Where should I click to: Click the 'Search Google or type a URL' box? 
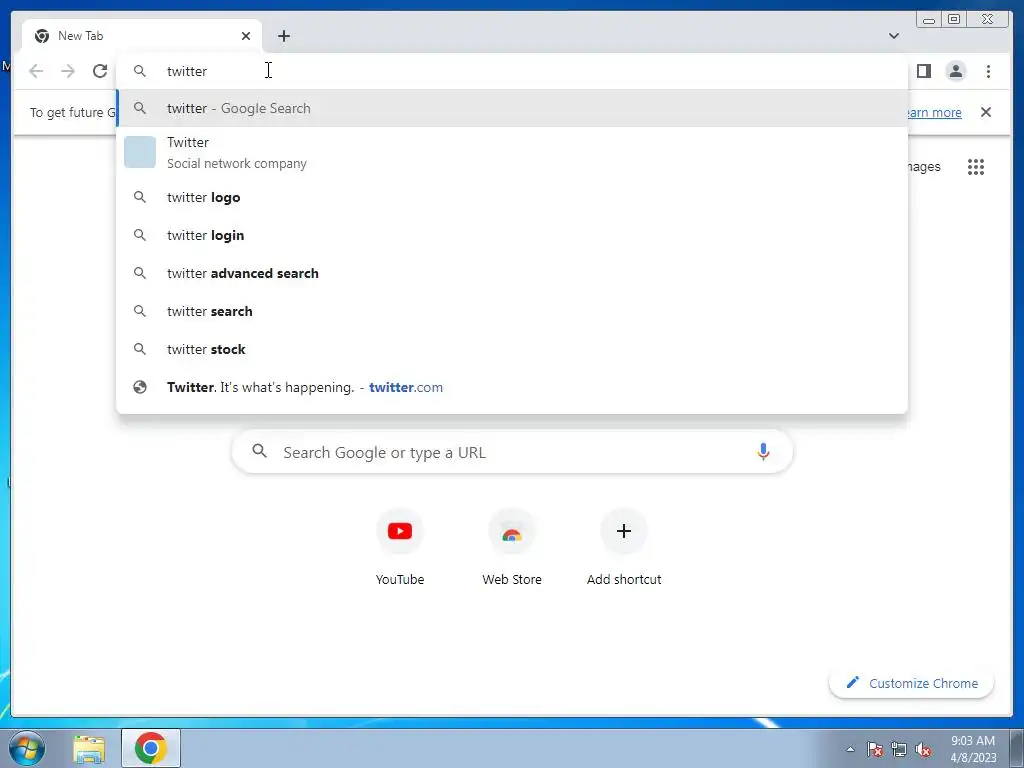click(x=512, y=452)
